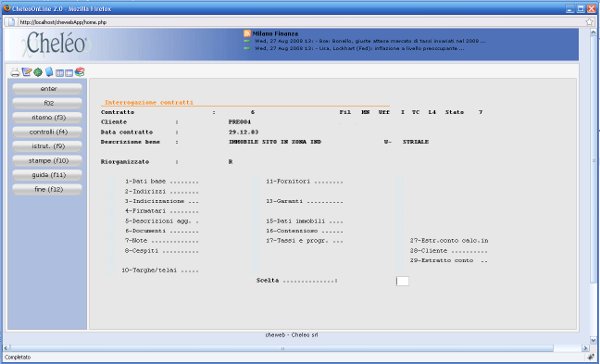Open the Milano Finanza feed title
Image resolution: width=600 pixels, height=364 pixels.
tap(275, 33)
